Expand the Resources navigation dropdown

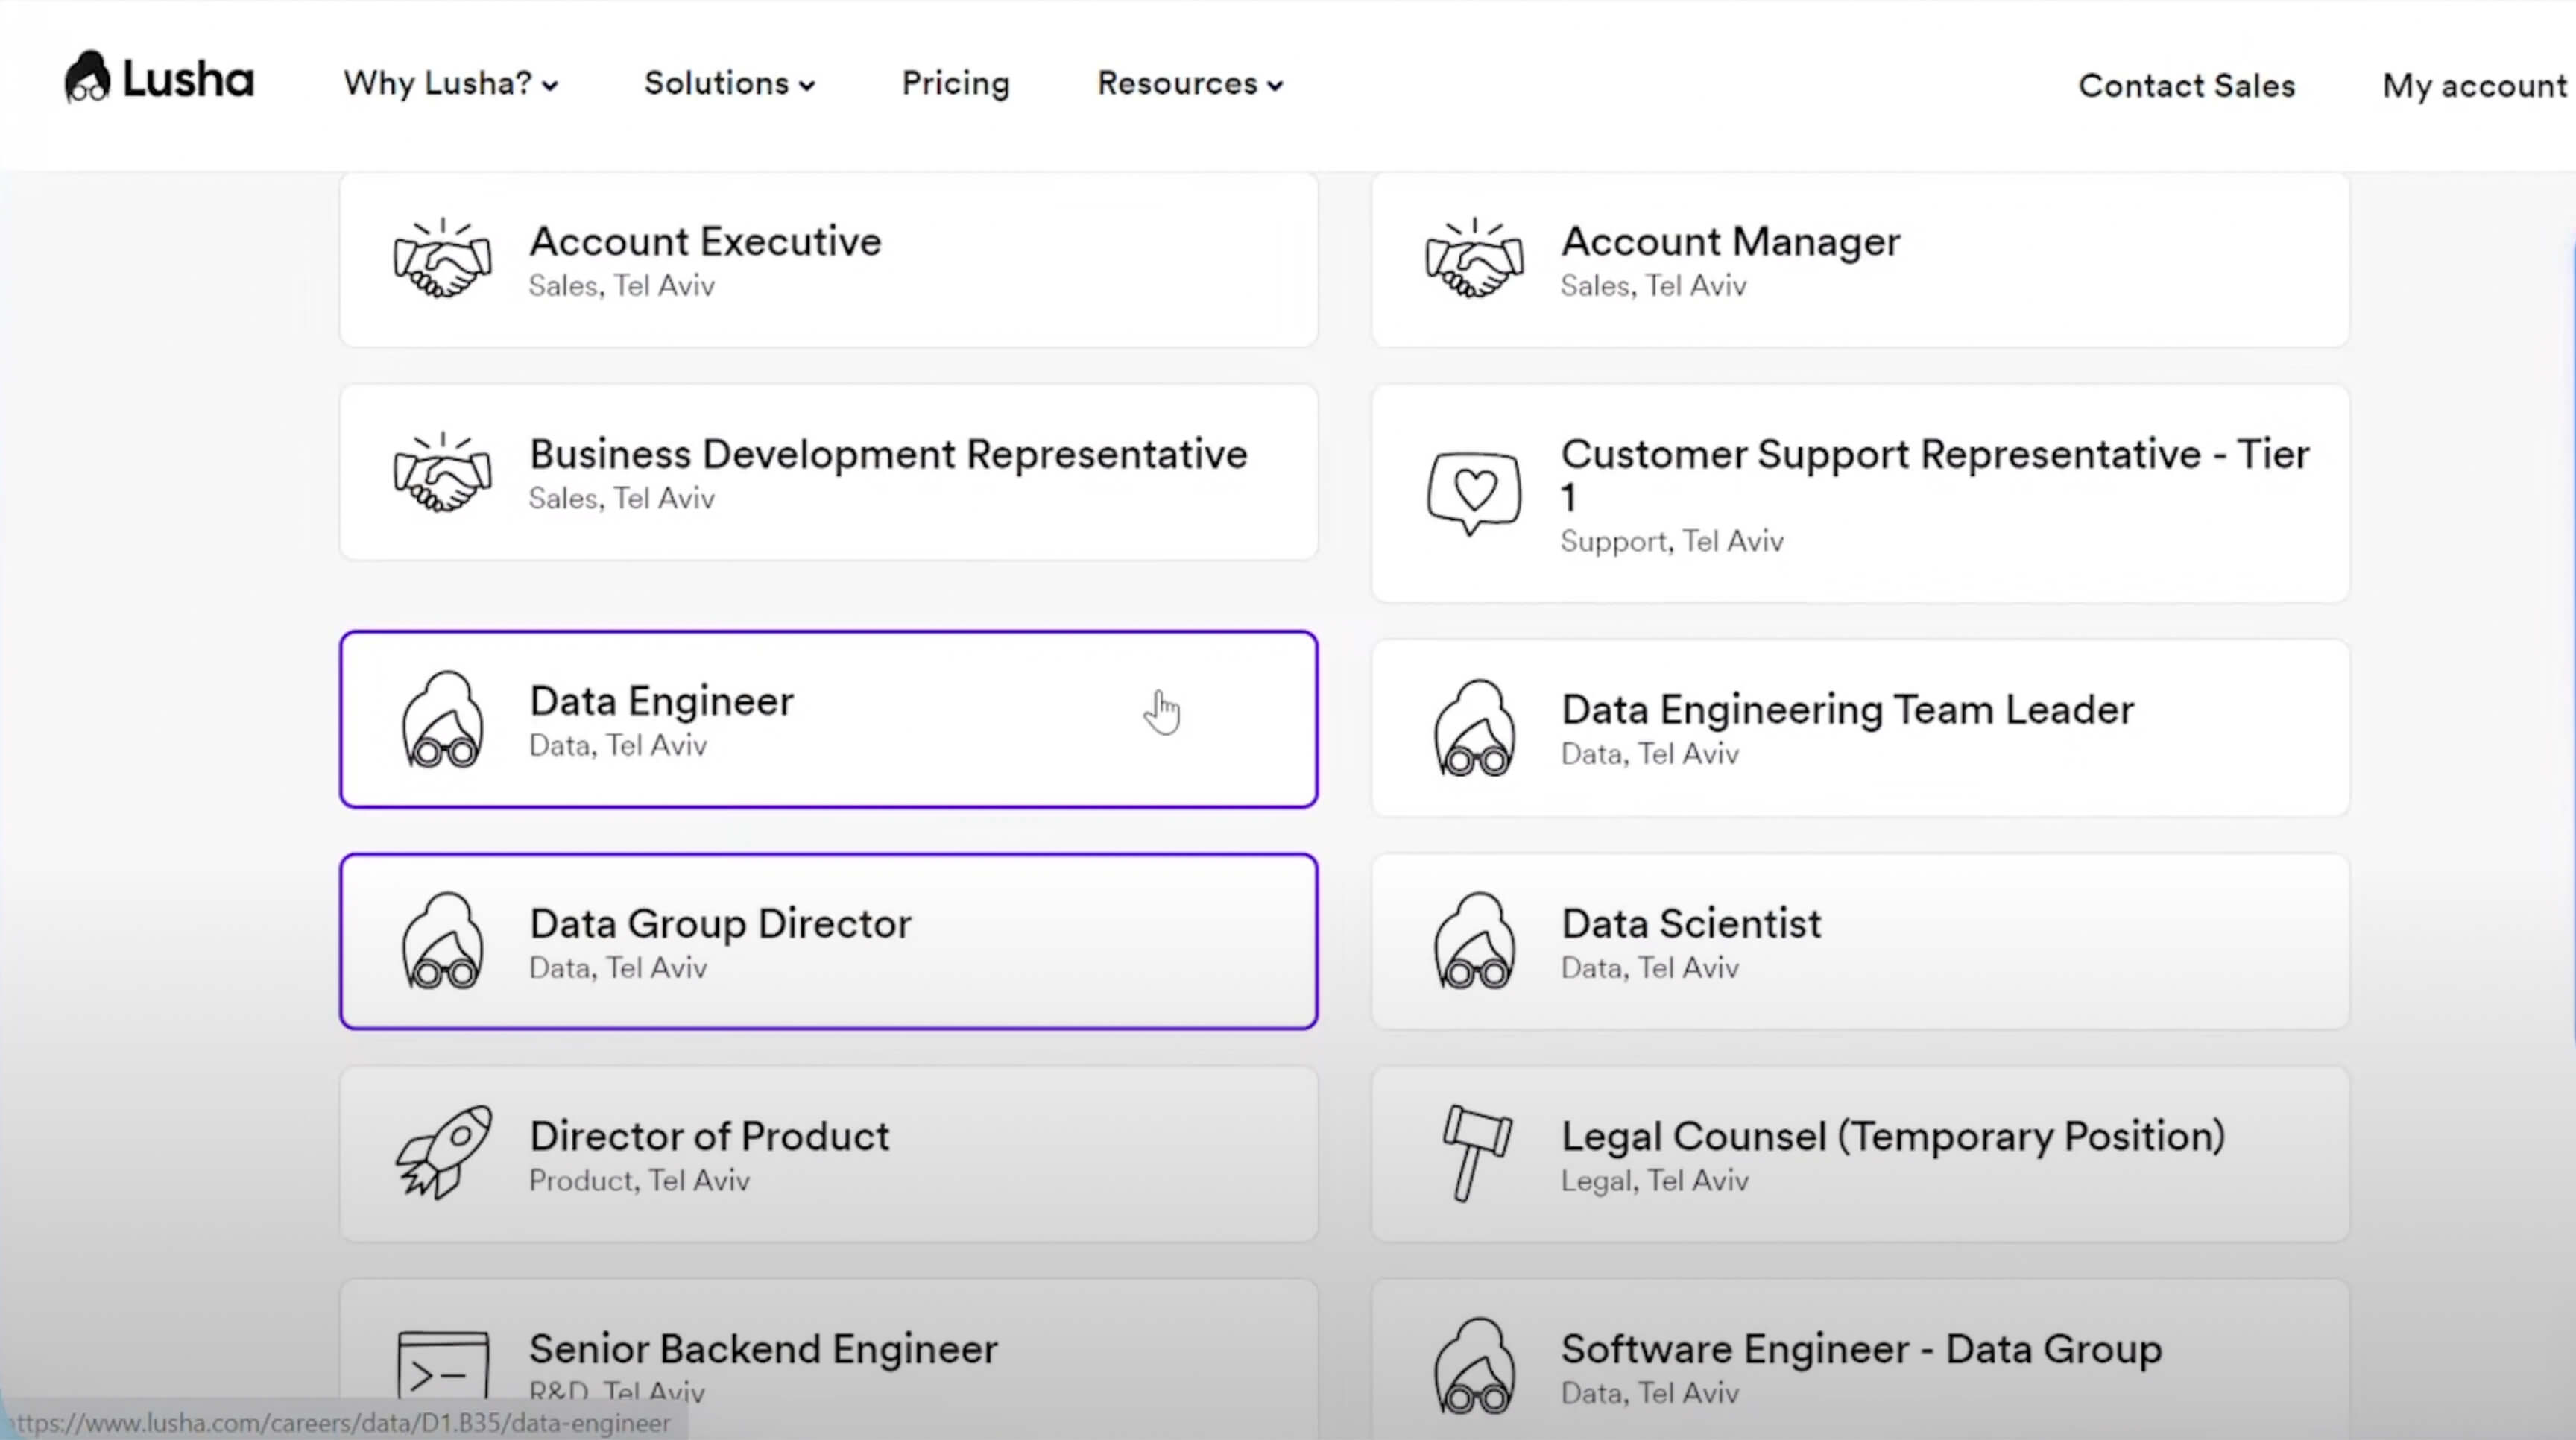click(1189, 84)
